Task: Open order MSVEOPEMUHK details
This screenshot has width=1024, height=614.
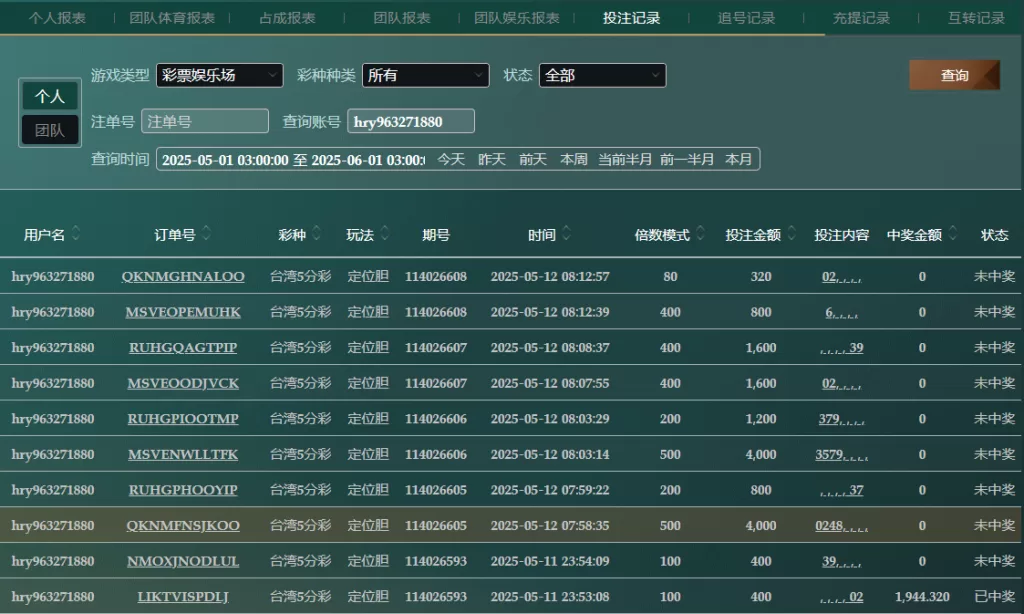Action: click(183, 312)
